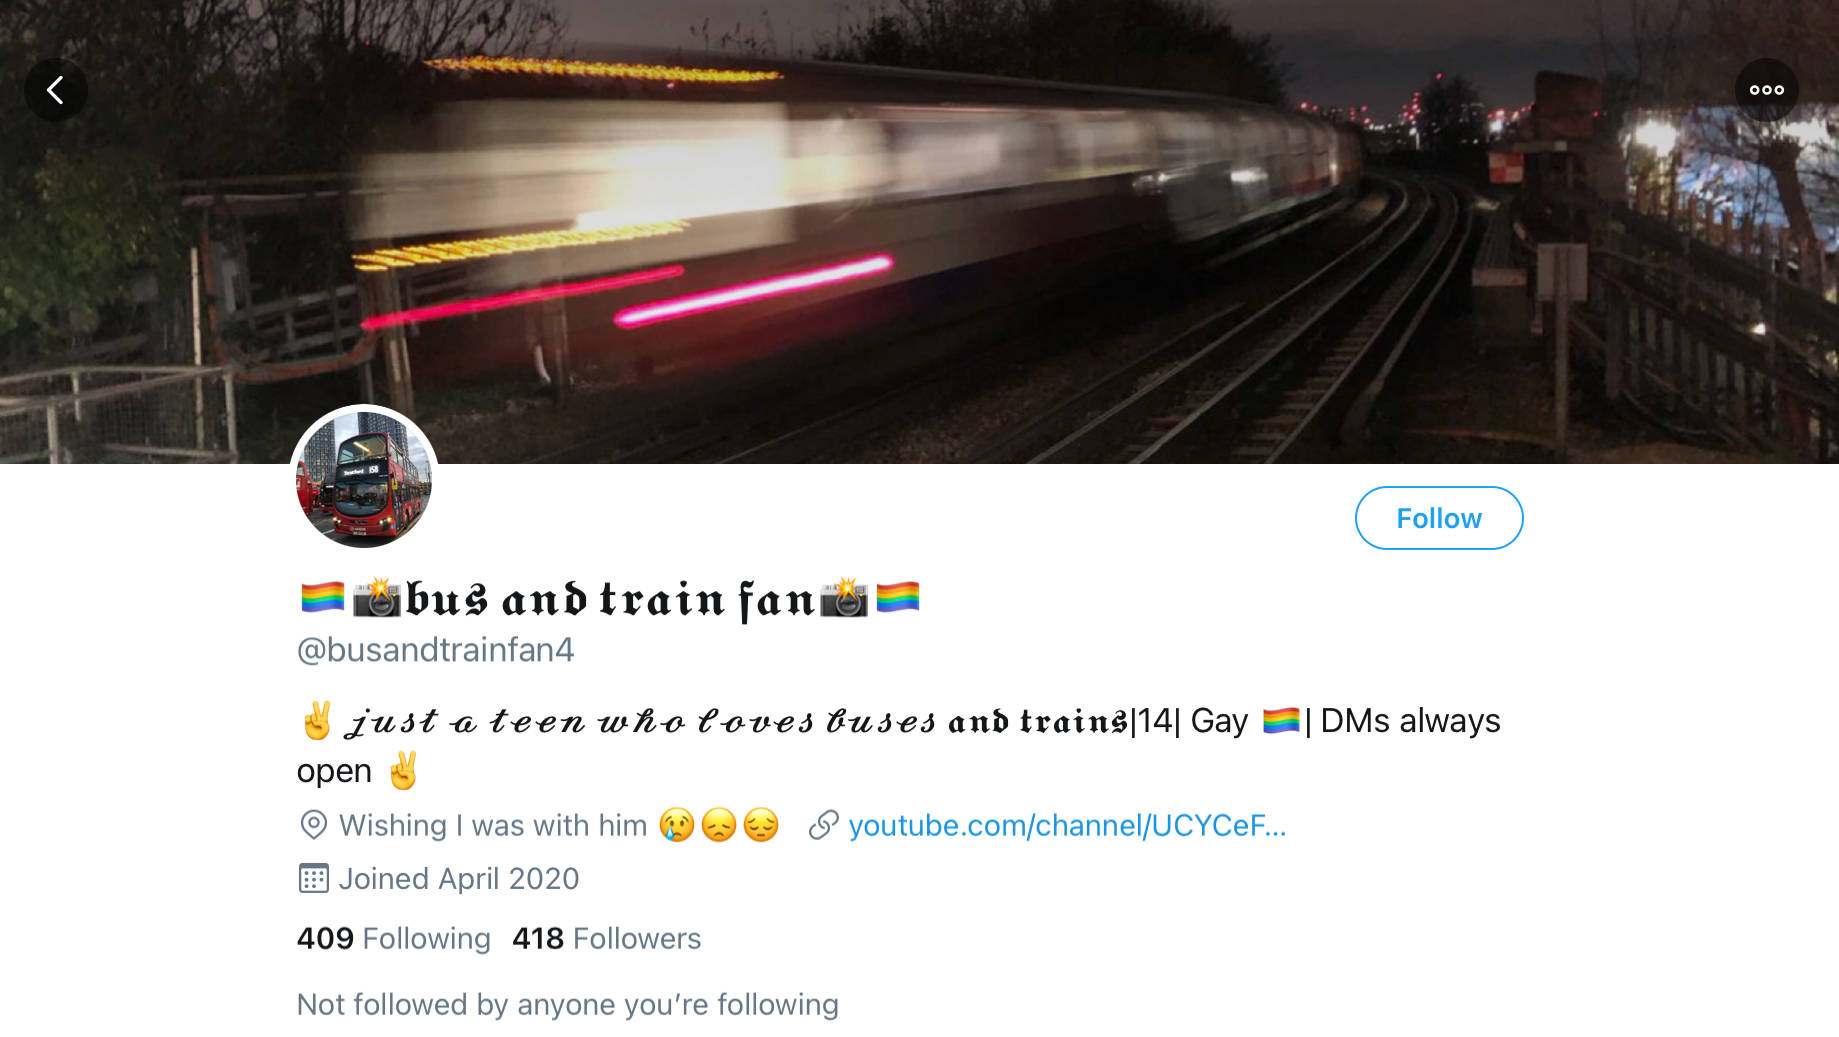The height and width of the screenshot is (1037, 1839).
Task: Click the calendar icon beside Joined date
Action: pyautogui.click(x=313, y=878)
